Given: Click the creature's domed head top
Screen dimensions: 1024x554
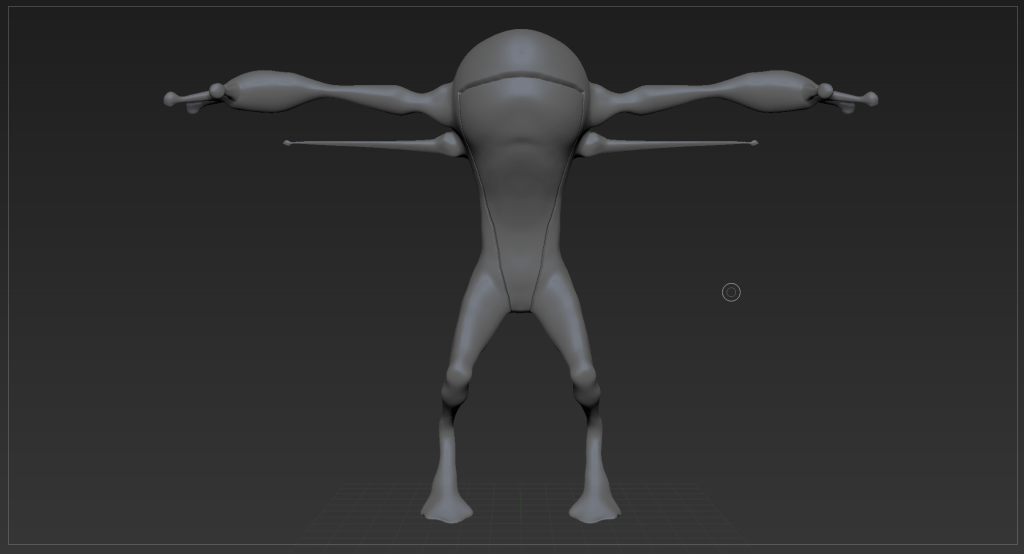Looking at the screenshot, I should pyautogui.click(x=519, y=50).
